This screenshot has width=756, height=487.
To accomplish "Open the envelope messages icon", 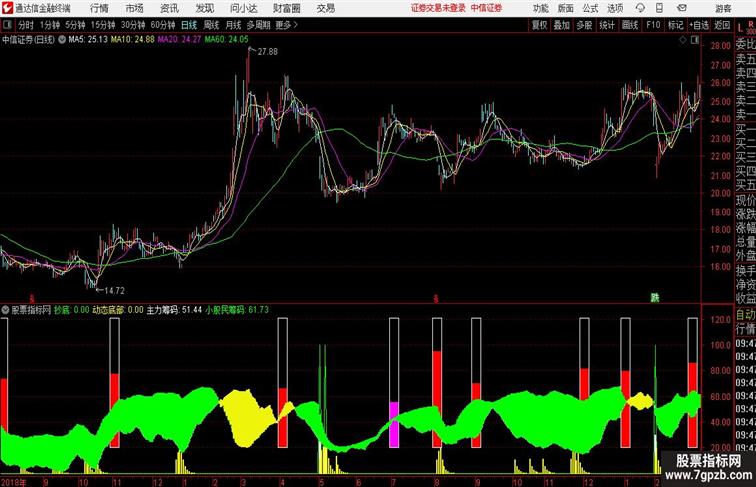I will 682,8.
